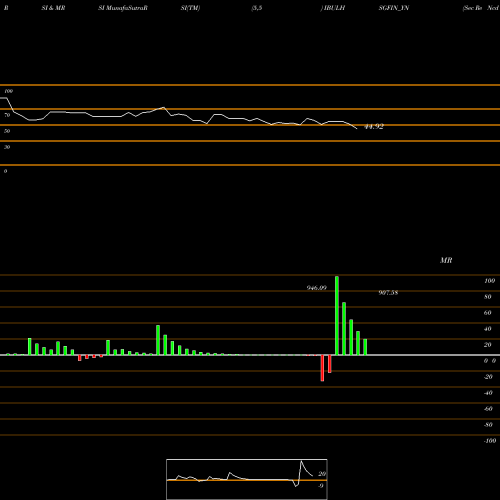The width and height of the screenshot is (500, 500).
Task: Click the MR axis label '-40'
Action: click(x=488, y=393)
